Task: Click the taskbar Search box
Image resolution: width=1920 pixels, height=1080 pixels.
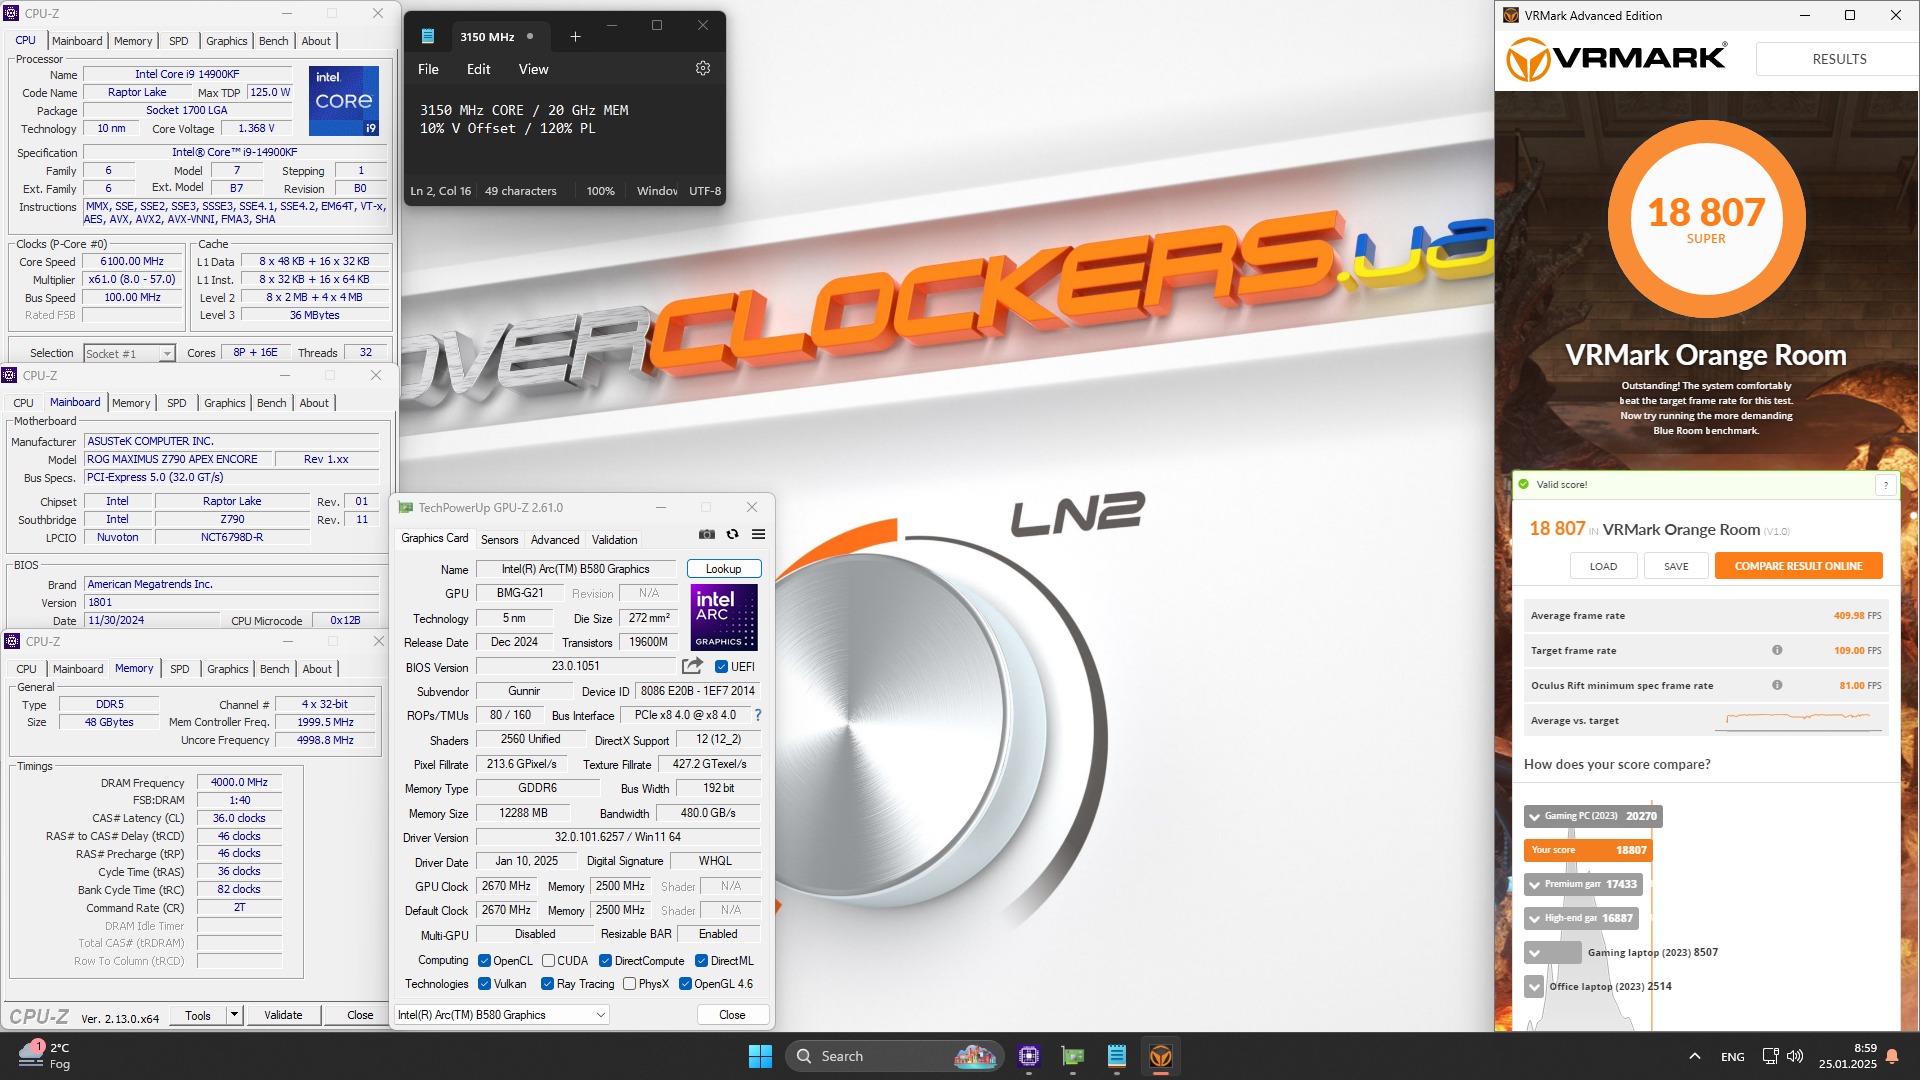Action: pyautogui.click(x=894, y=1056)
